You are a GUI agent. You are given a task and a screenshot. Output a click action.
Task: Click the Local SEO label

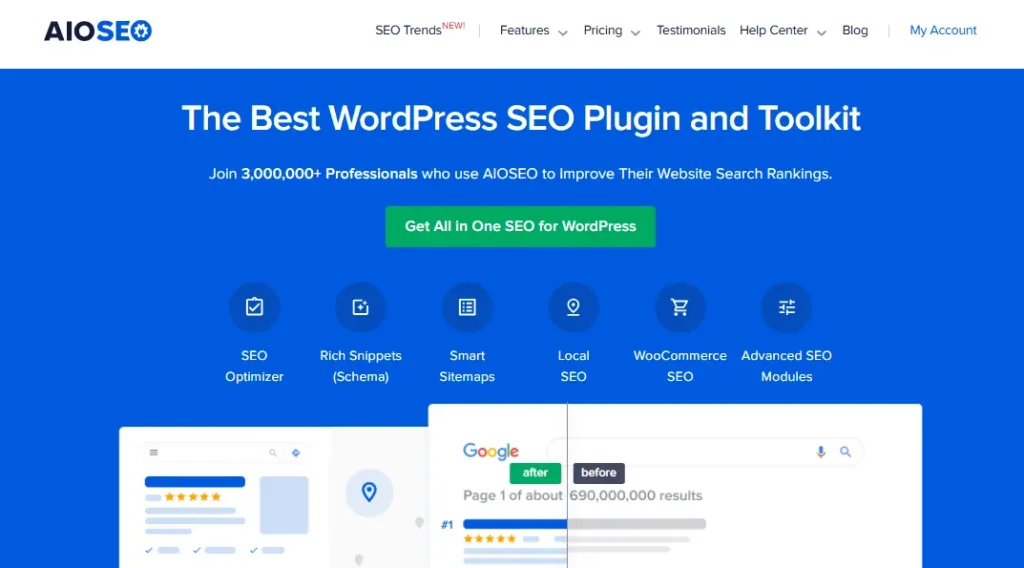point(573,366)
